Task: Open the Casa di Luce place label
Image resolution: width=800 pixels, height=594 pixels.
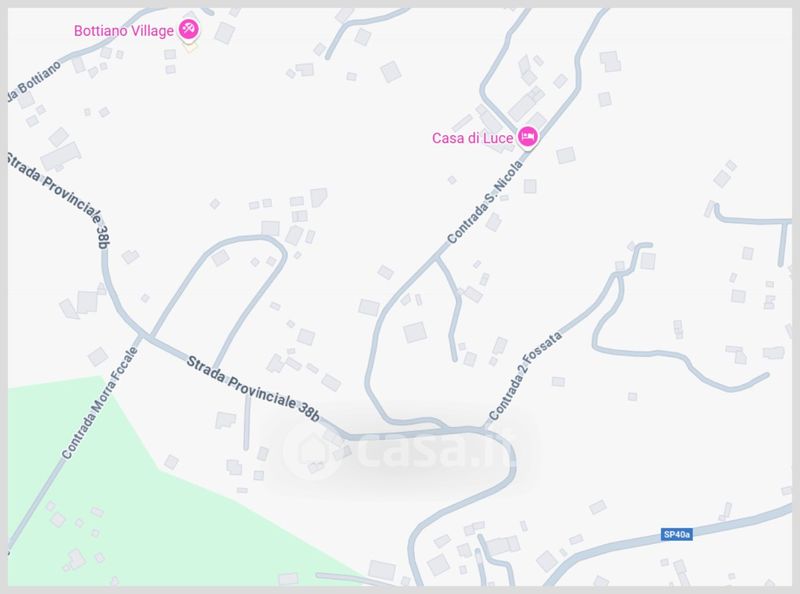Action: tap(472, 138)
